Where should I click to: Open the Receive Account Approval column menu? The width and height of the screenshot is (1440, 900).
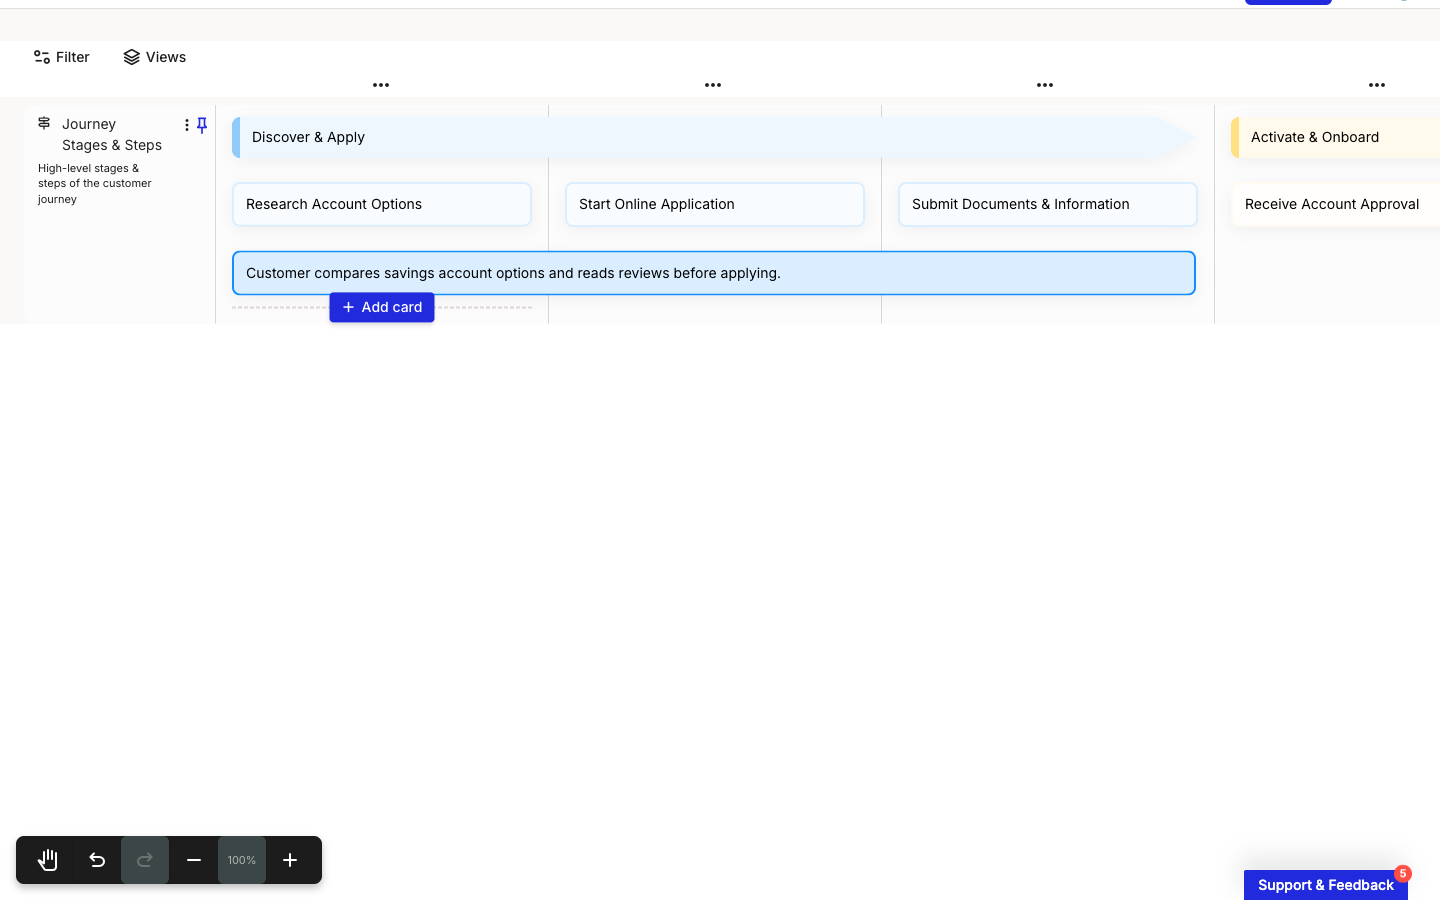1377,85
